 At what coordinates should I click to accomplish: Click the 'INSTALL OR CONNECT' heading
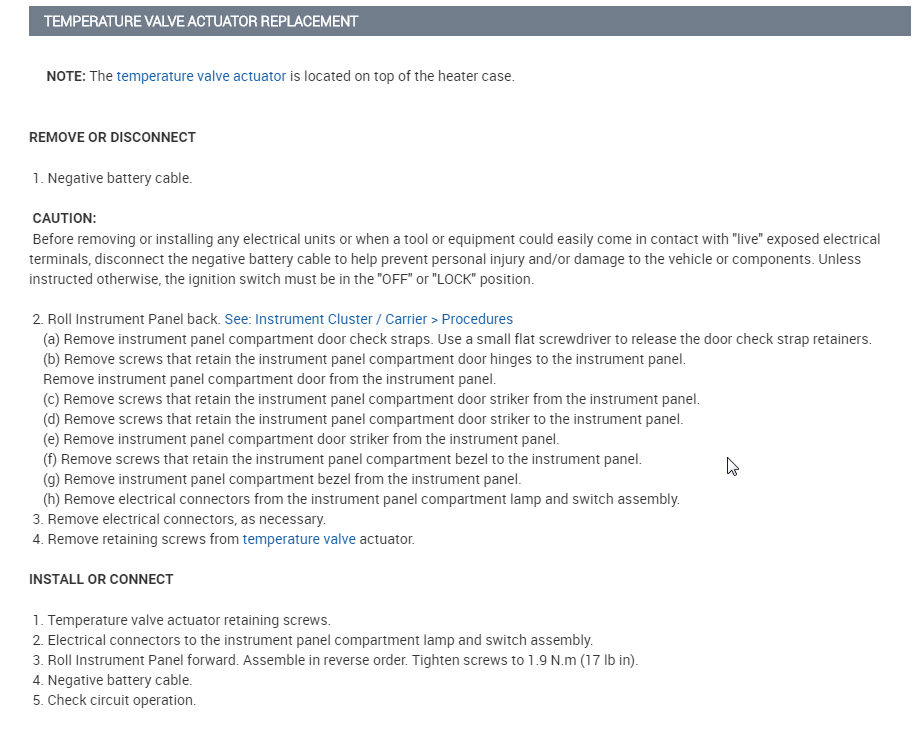pyautogui.click(x=101, y=579)
